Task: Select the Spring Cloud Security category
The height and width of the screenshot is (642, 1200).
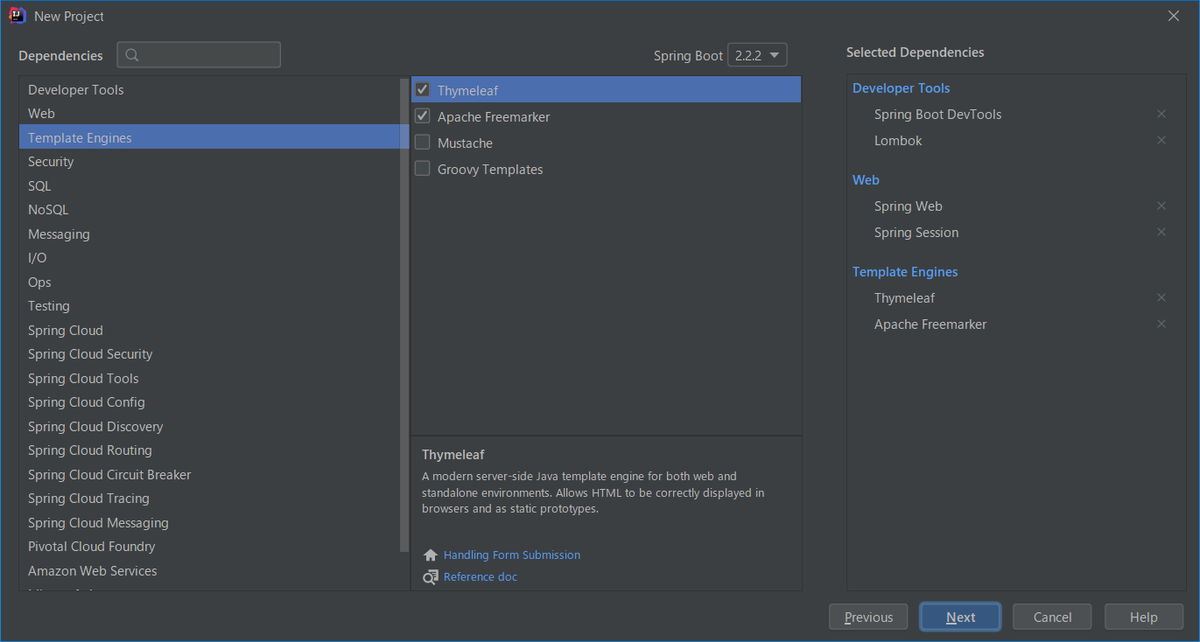Action: (209, 354)
